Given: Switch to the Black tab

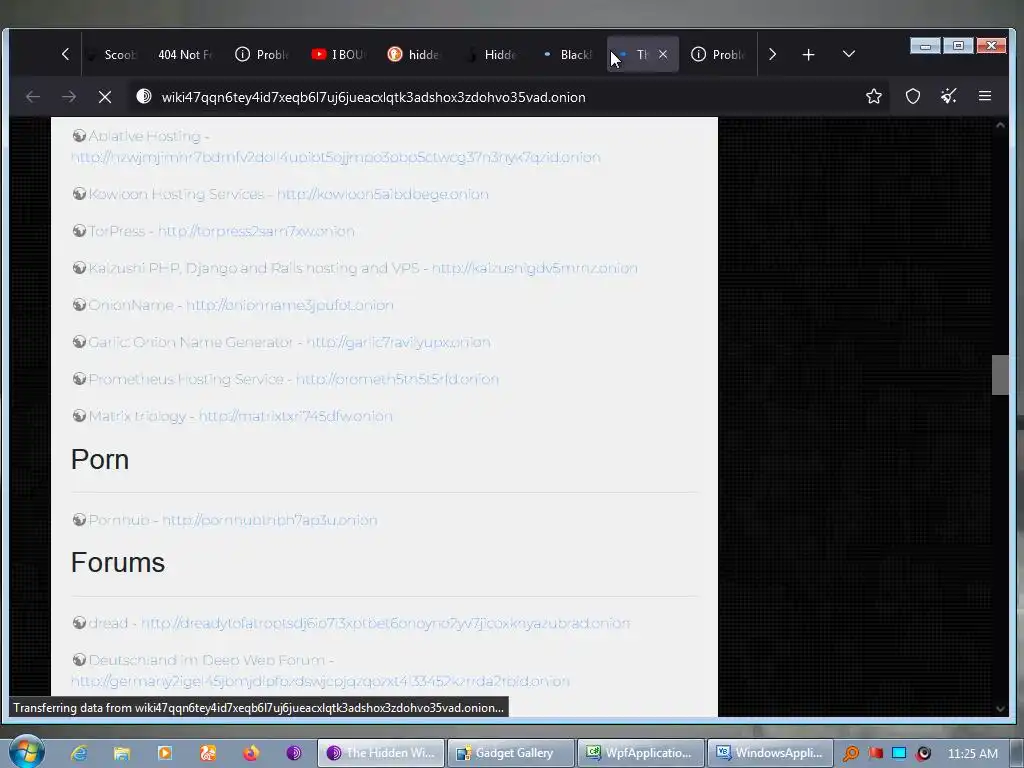Looking at the screenshot, I should [567, 55].
